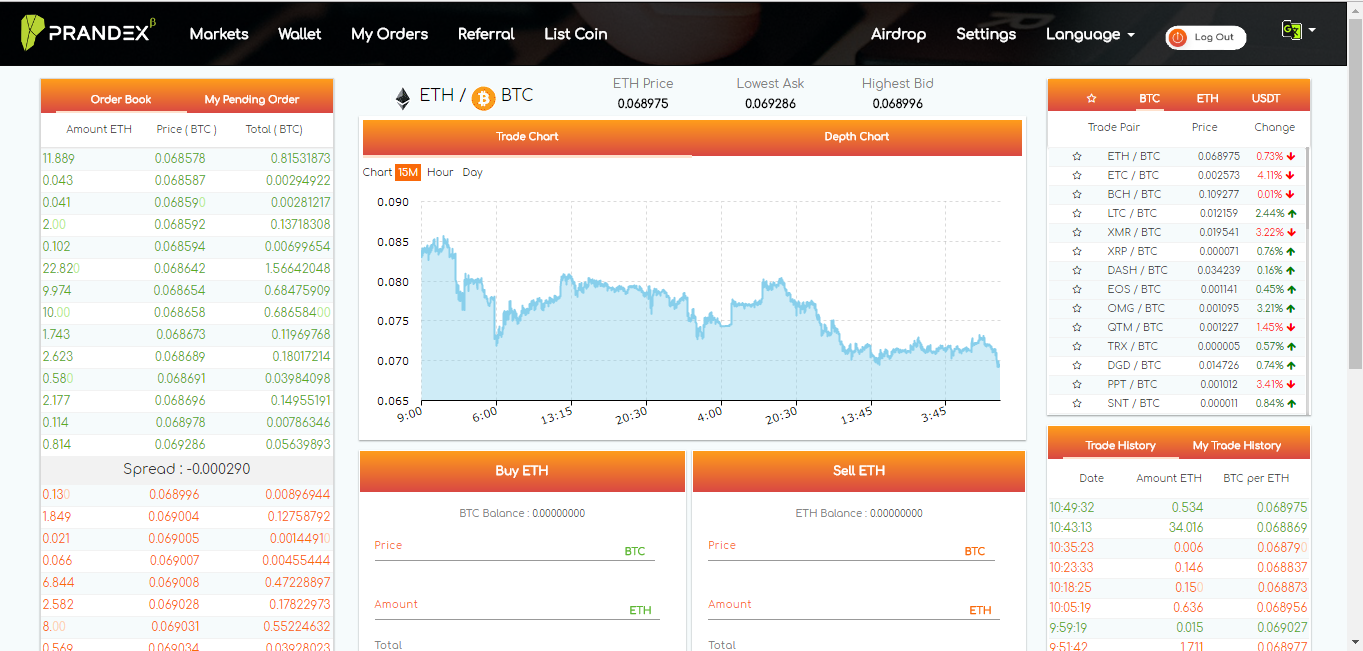Switch to Depth Chart tab
Image resolution: width=1363 pixels, height=651 pixels.
pos(856,137)
